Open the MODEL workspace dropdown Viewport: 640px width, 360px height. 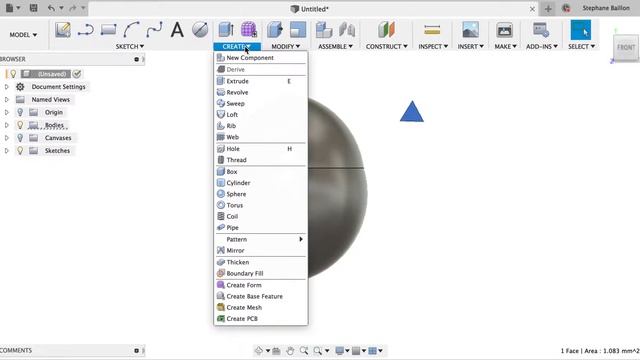point(23,35)
